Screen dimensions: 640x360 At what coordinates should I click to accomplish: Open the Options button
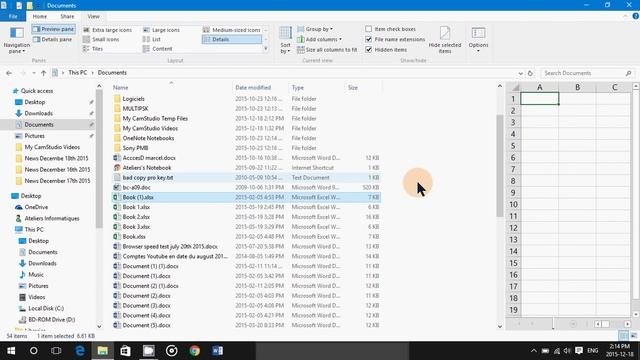[478, 40]
